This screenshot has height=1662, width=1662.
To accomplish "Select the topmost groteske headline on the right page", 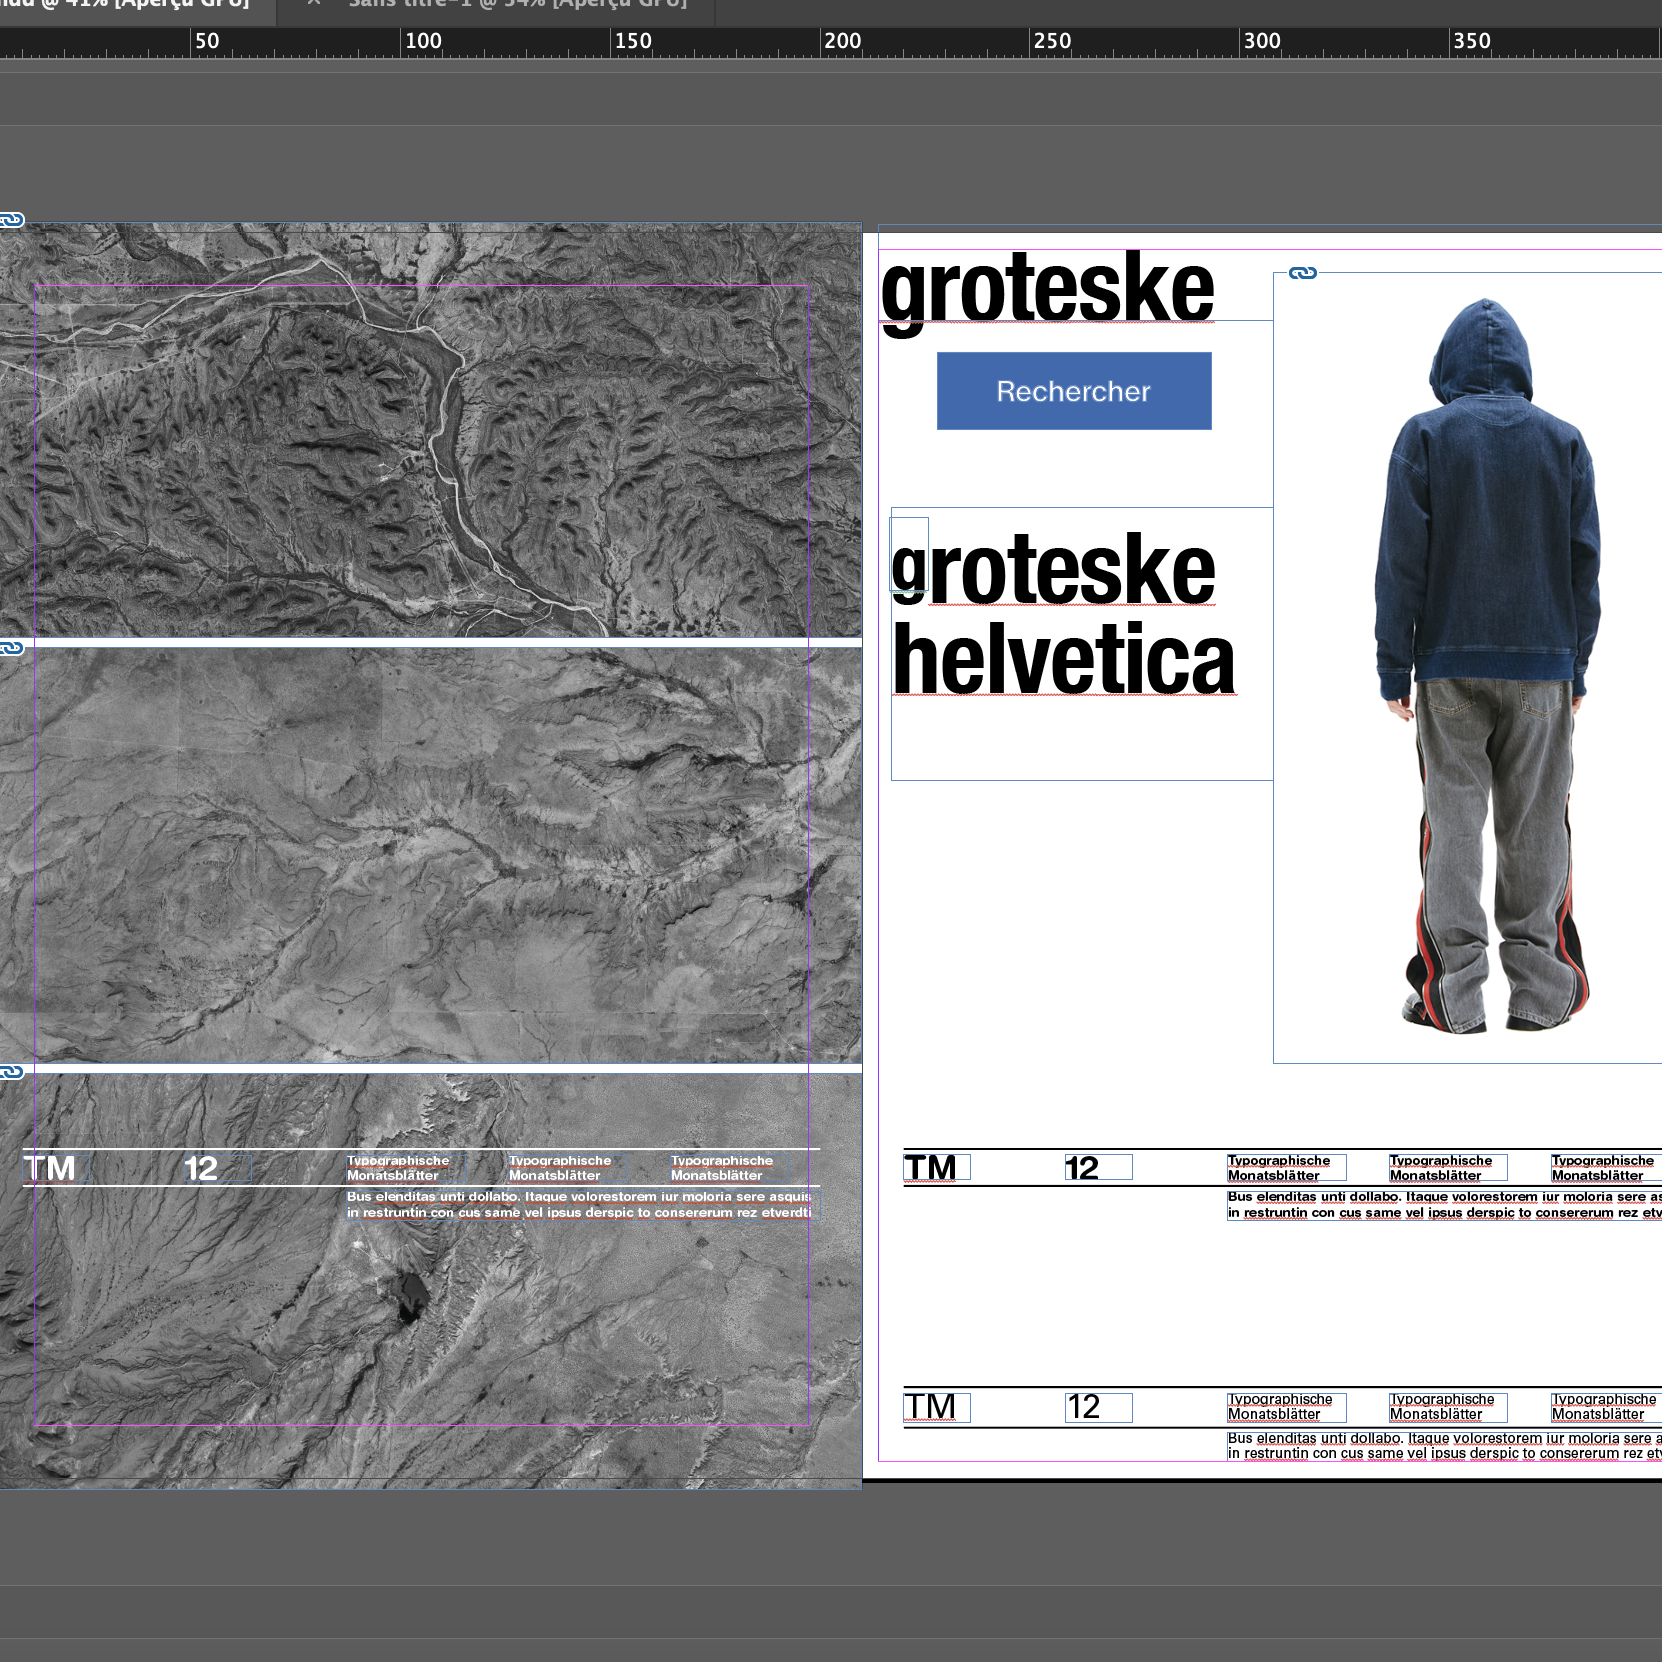I will pos(1046,288).
